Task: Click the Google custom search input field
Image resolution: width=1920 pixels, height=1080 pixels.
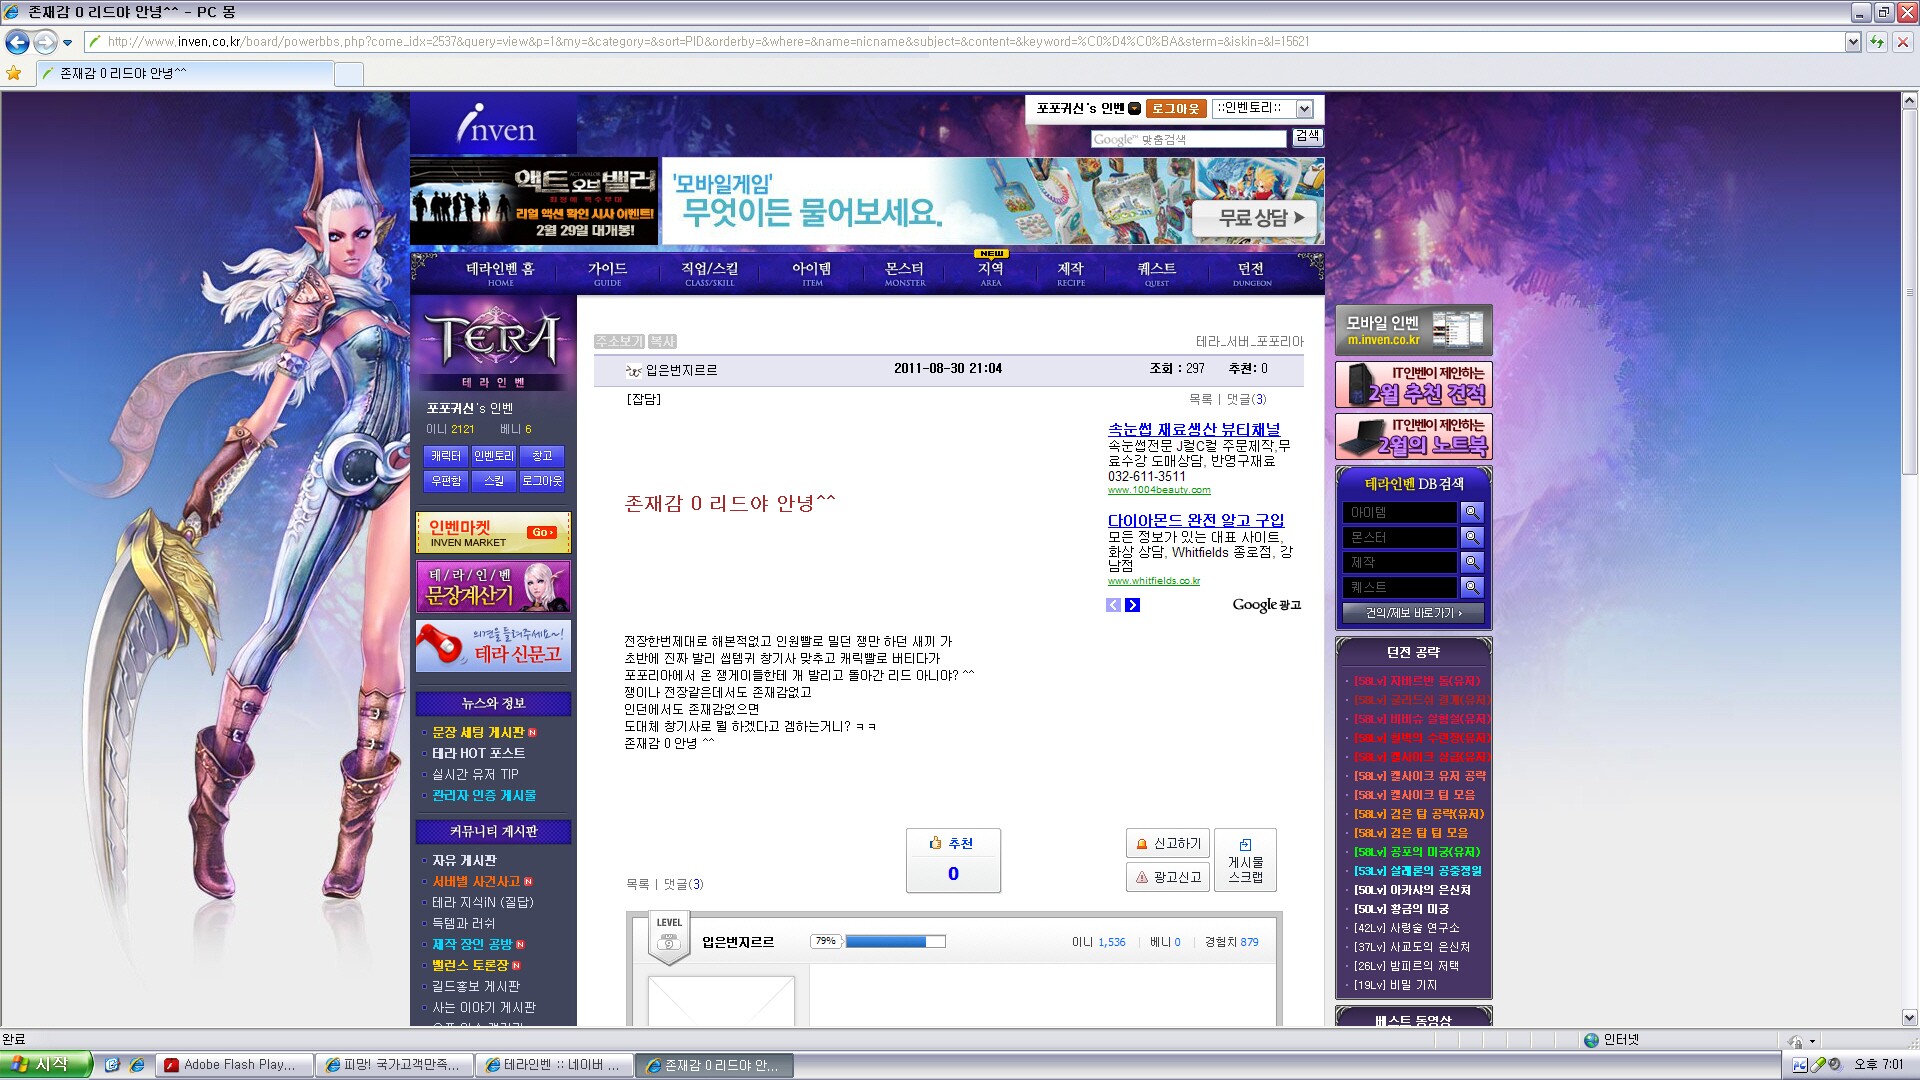Action: click(x=1188, y=139)
